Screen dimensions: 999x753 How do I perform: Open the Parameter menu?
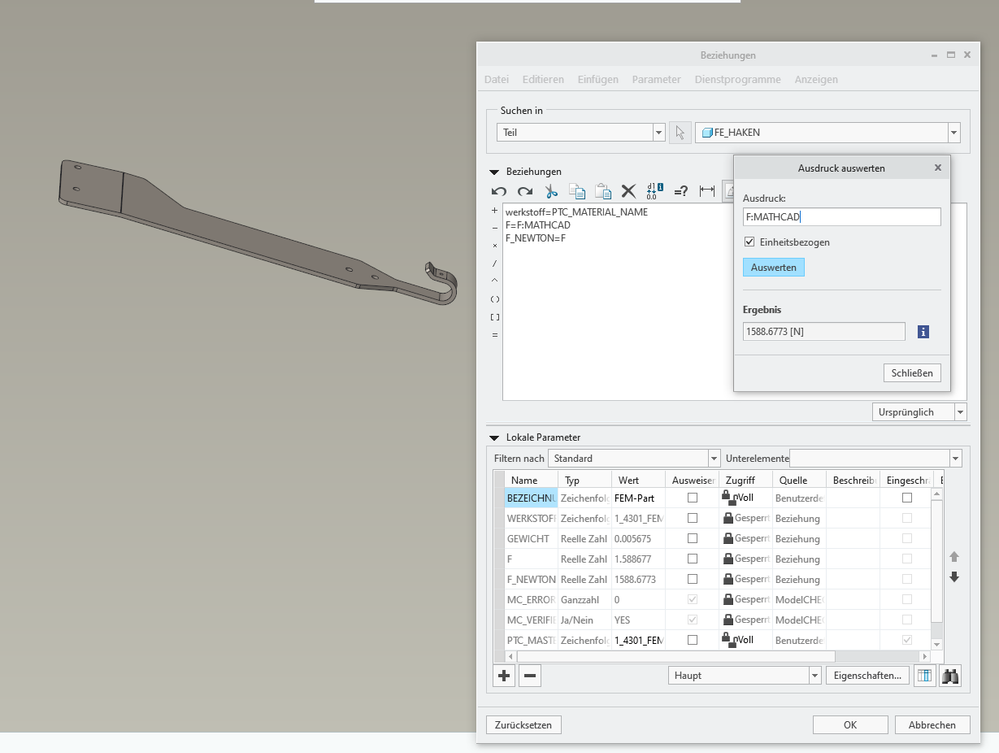coord(656,79)
